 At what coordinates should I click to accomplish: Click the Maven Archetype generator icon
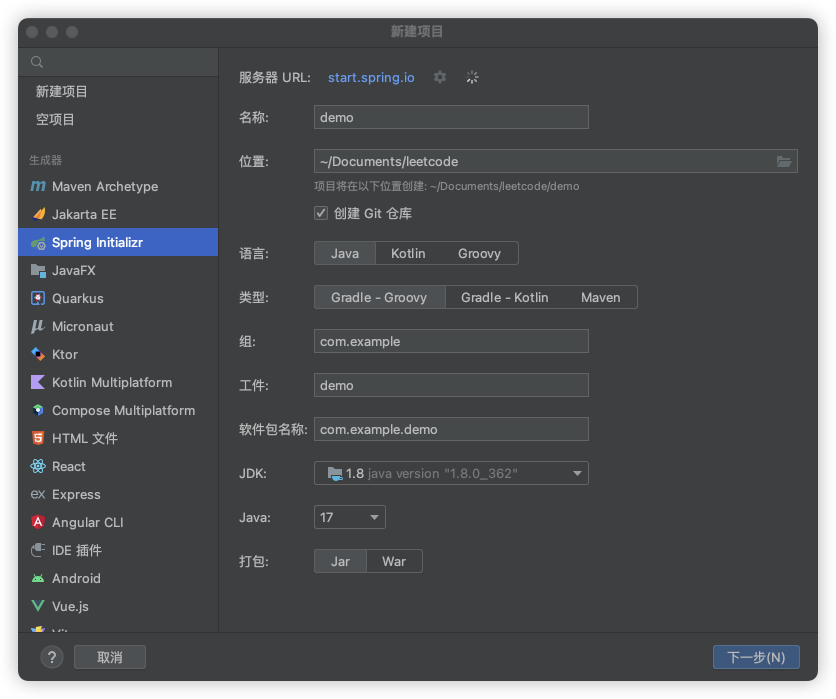pos(38,186)
